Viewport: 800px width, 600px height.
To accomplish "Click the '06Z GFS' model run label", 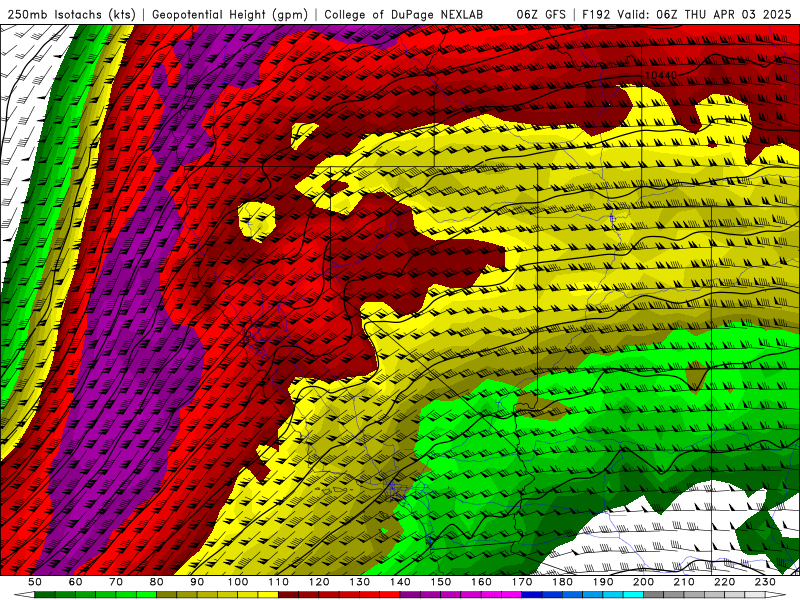I will tap(541, 14).
